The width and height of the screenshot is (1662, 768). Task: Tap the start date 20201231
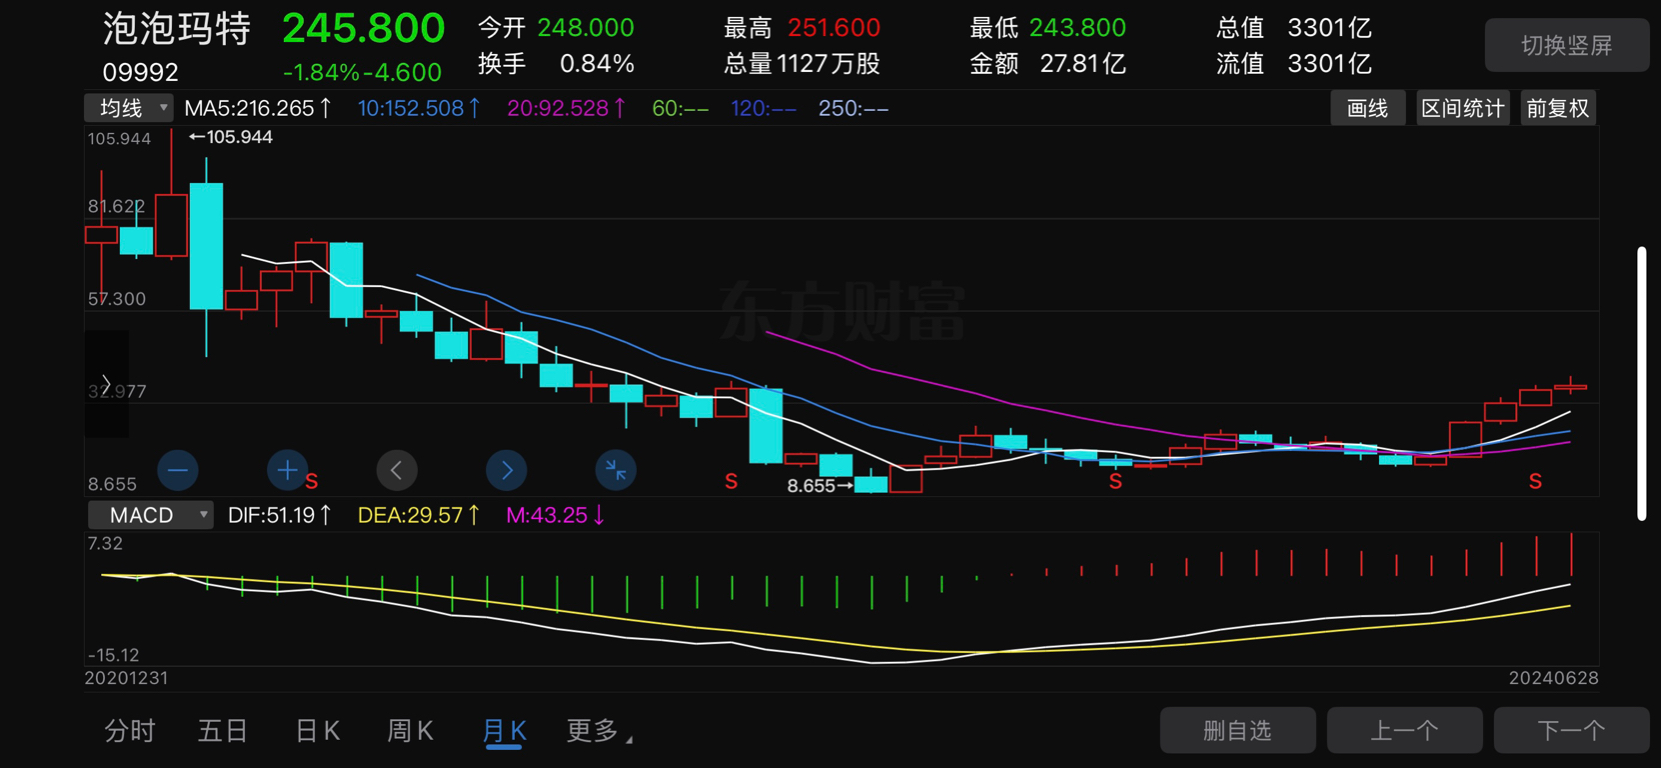point(126,678)
